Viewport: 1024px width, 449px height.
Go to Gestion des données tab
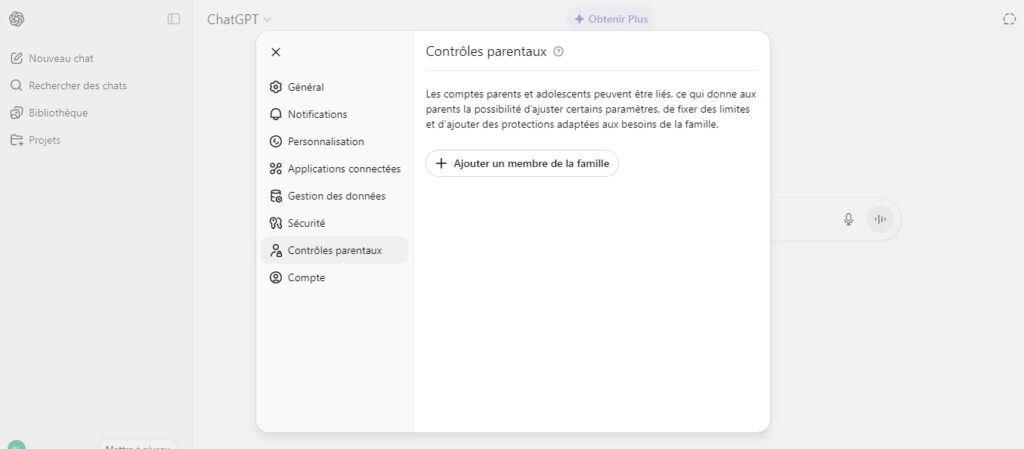coord(336,196)
